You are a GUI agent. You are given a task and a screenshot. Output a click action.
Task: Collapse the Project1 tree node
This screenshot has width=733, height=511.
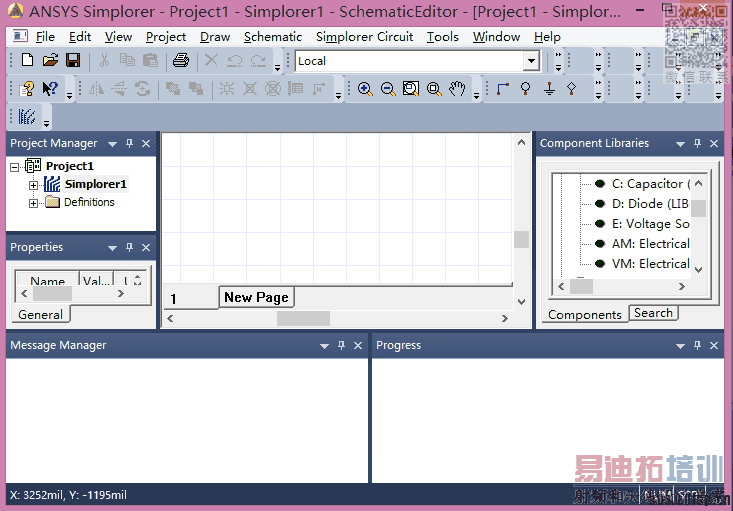14,167
